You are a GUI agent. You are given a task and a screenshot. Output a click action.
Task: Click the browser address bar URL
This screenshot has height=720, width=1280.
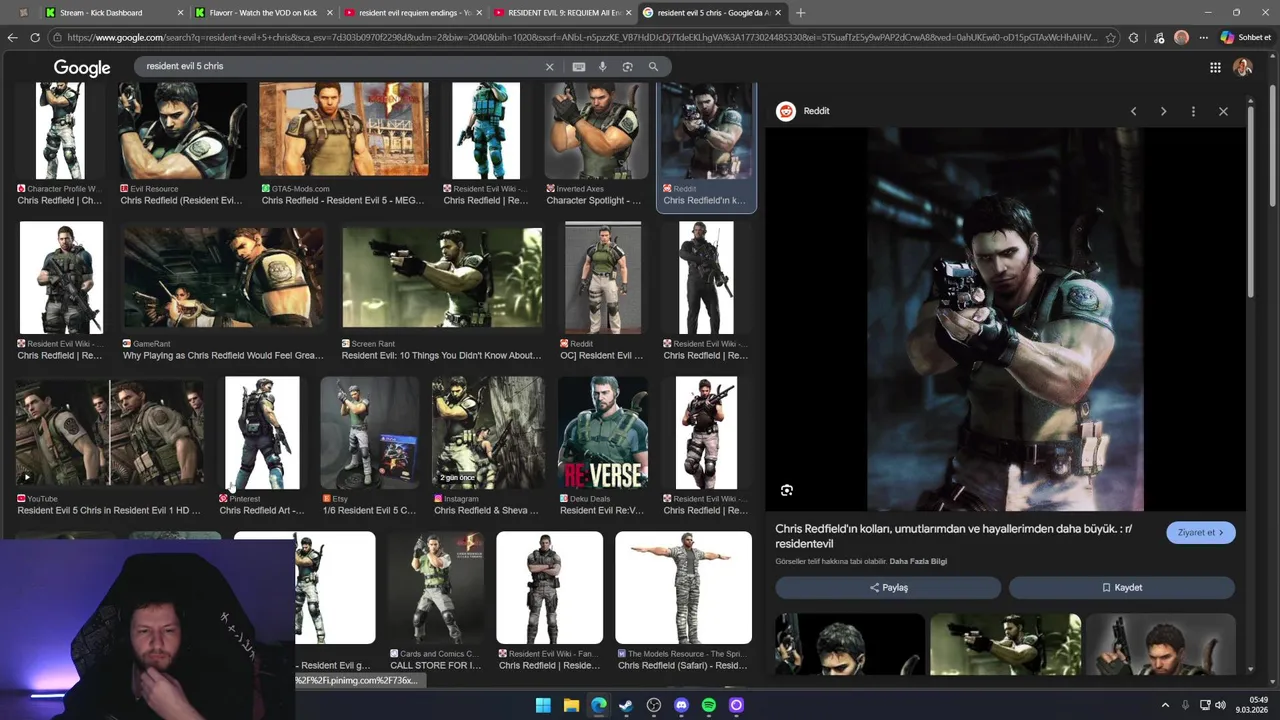click(582, 38)
